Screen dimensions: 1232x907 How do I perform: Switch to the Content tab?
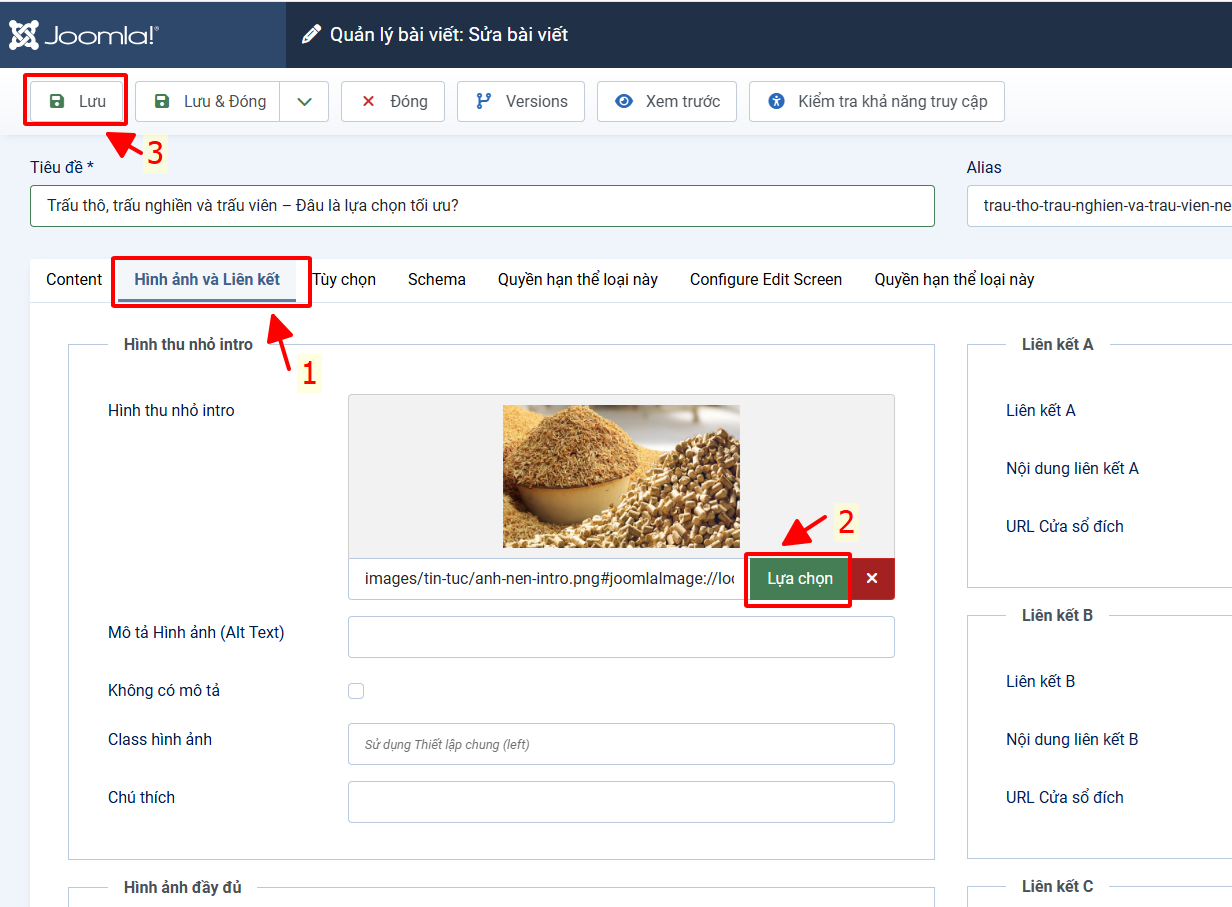(x=74, y=280)
